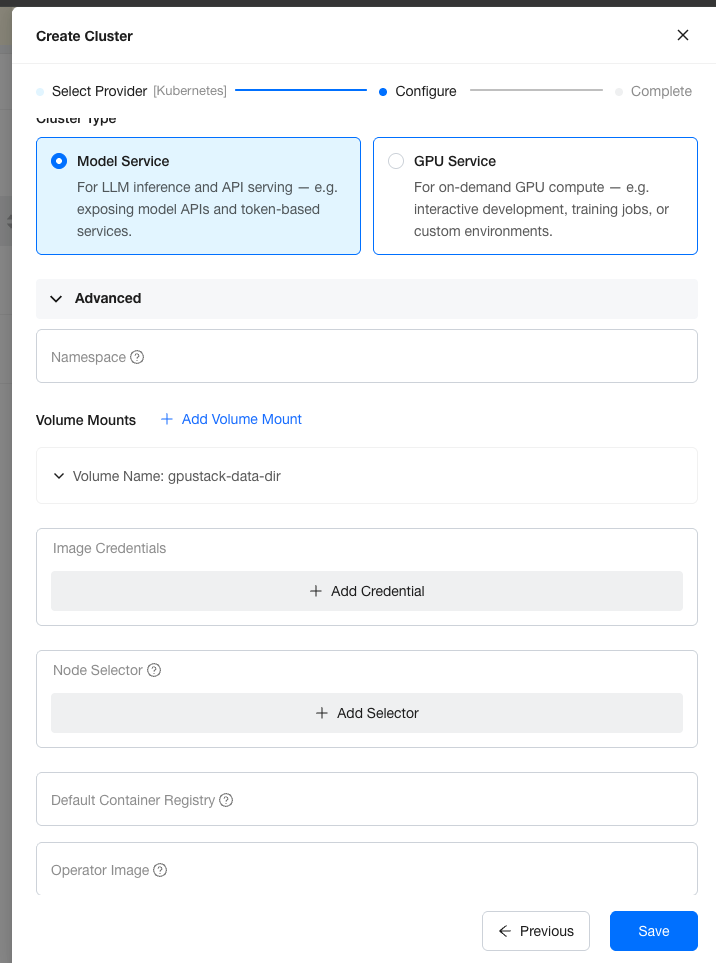Screen dimensions: 716x963
Task: Select the GPU Service radio button
Action: pos(396,162)
